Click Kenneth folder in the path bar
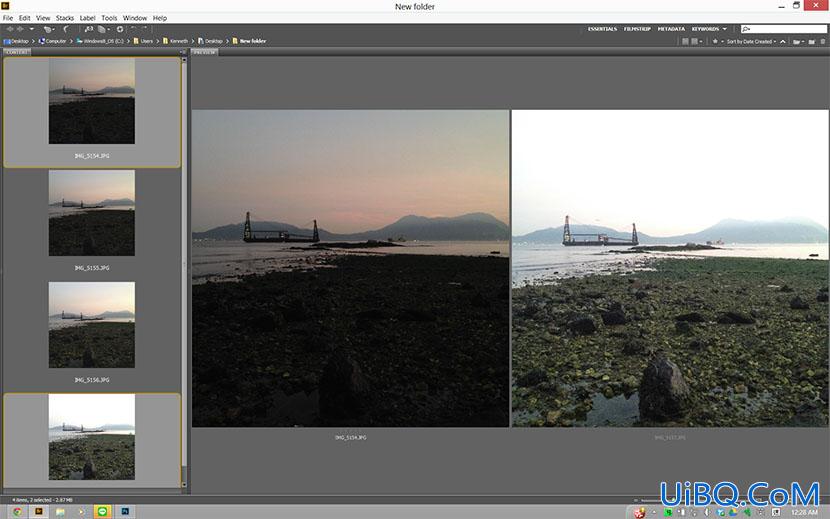Screen dimensions: 830x519 (x=175, y=41)
